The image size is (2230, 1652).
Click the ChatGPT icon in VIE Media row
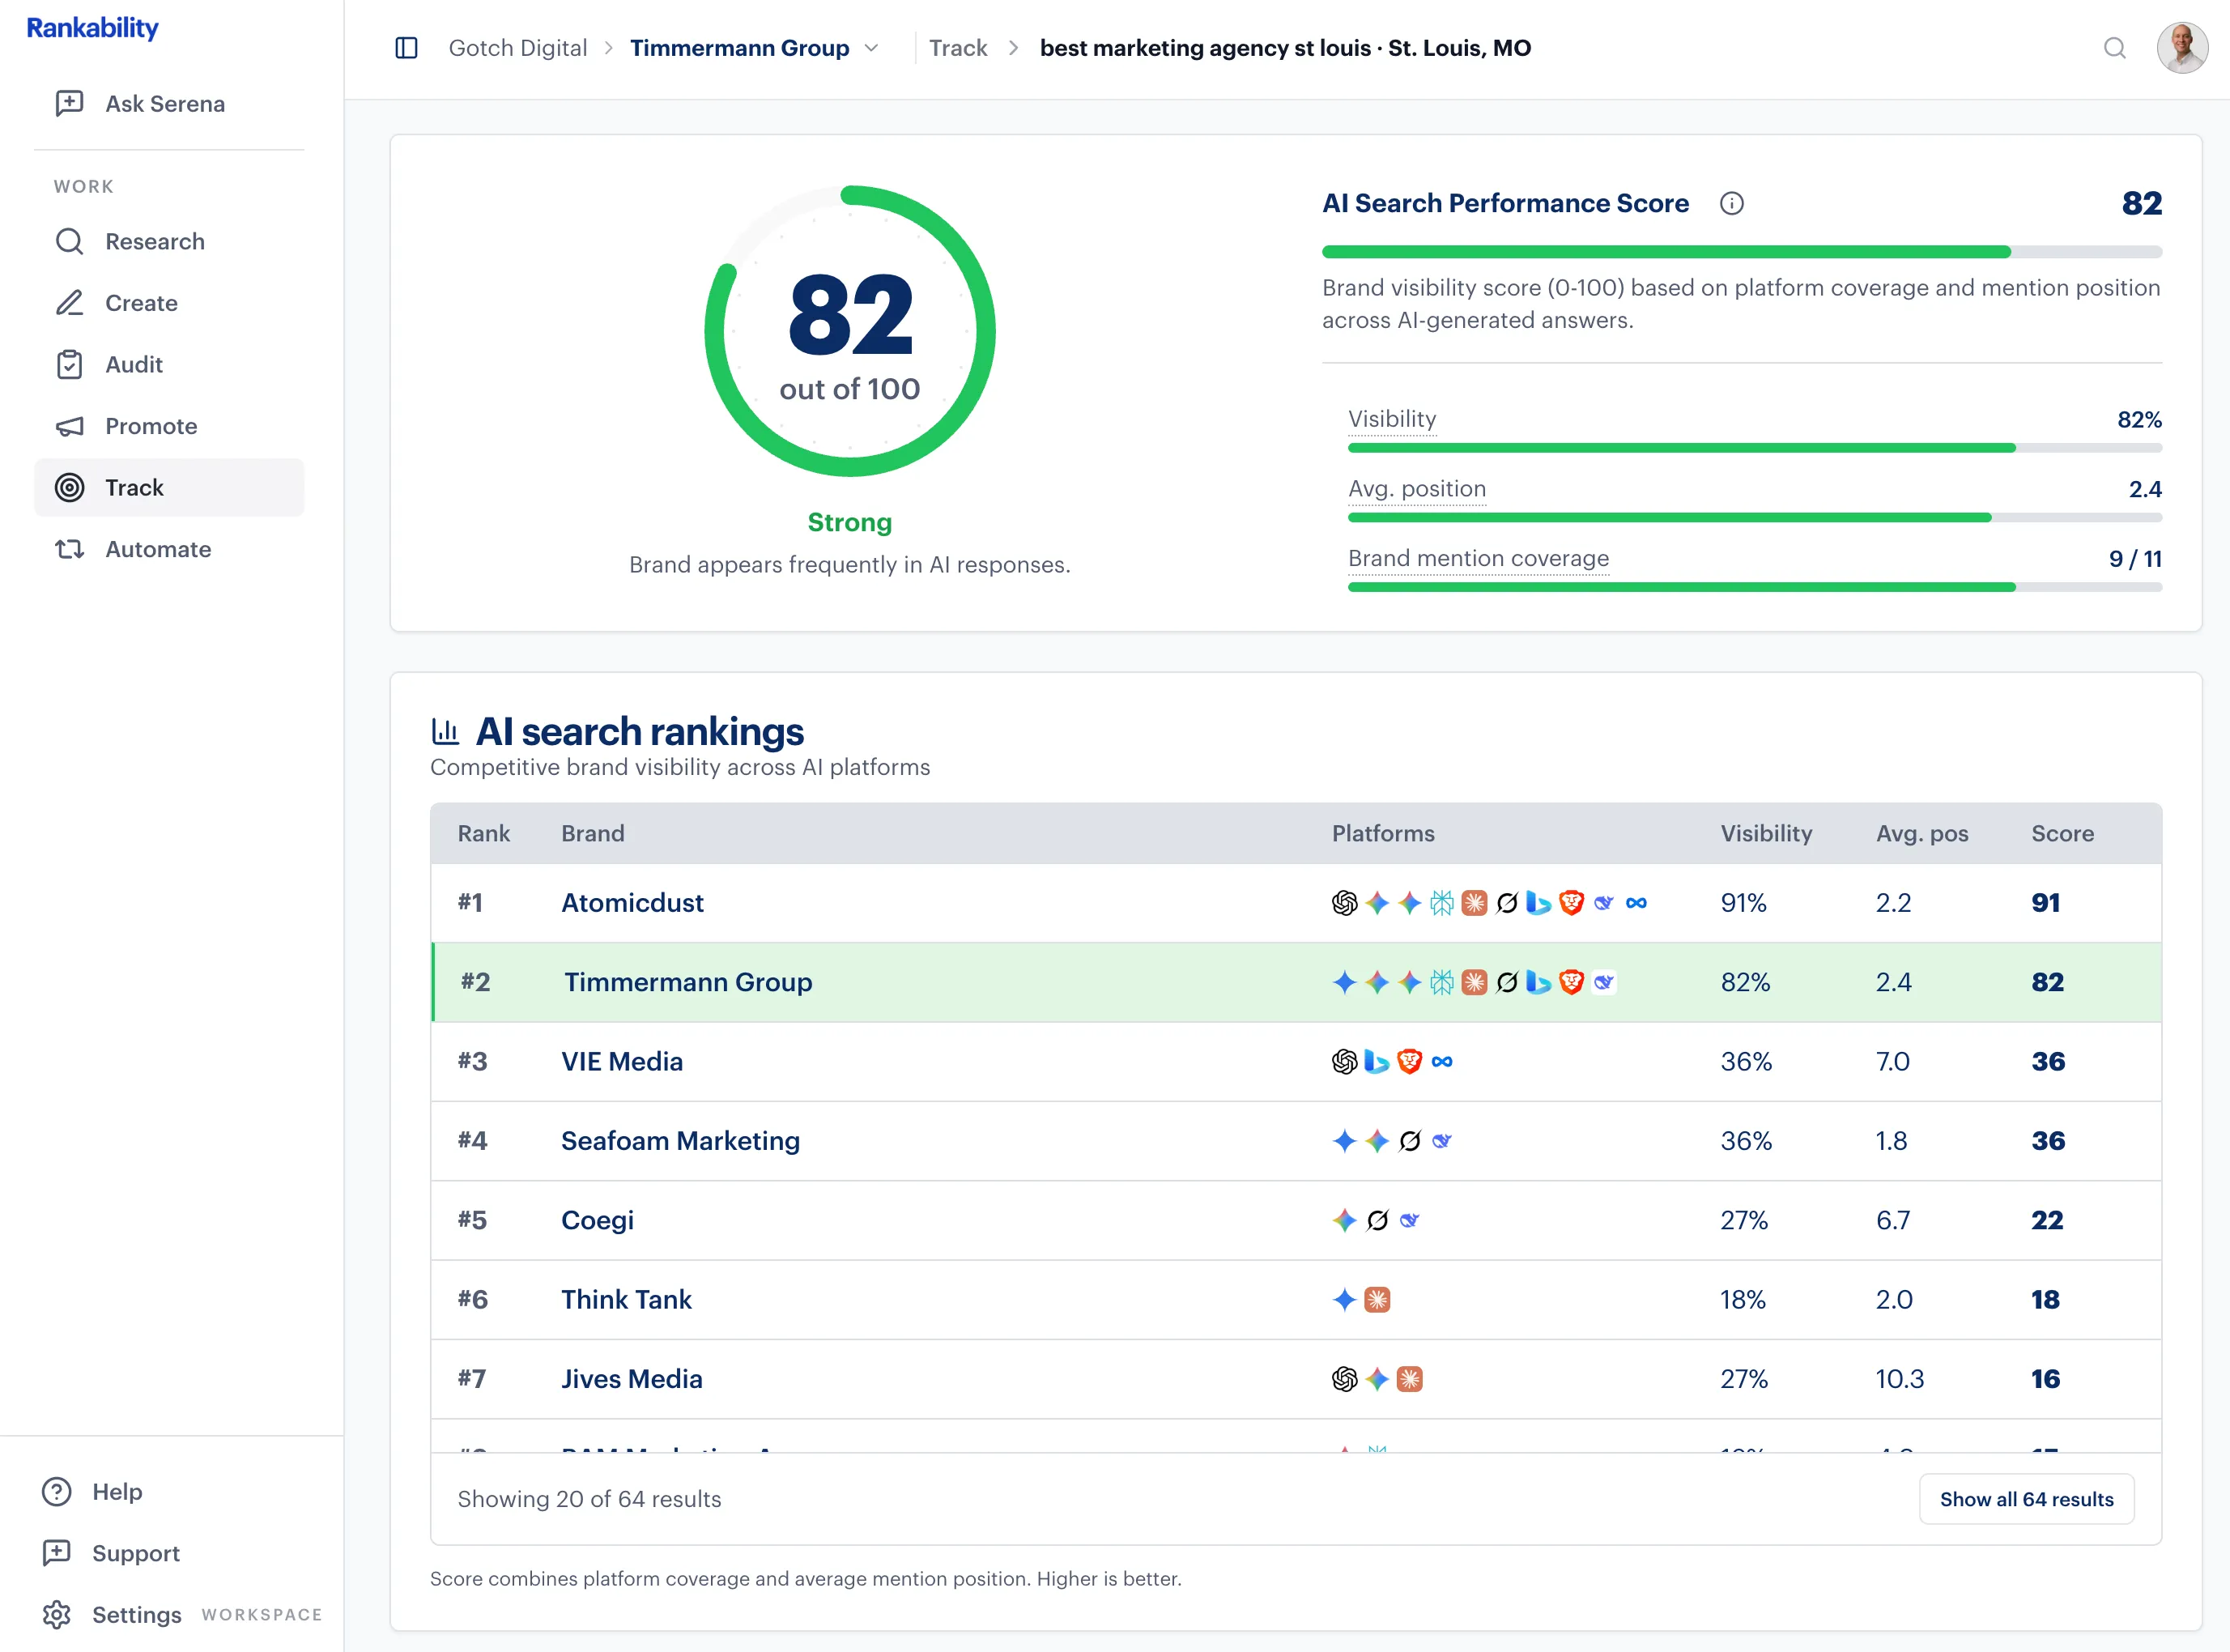tap(1344, 1061)
